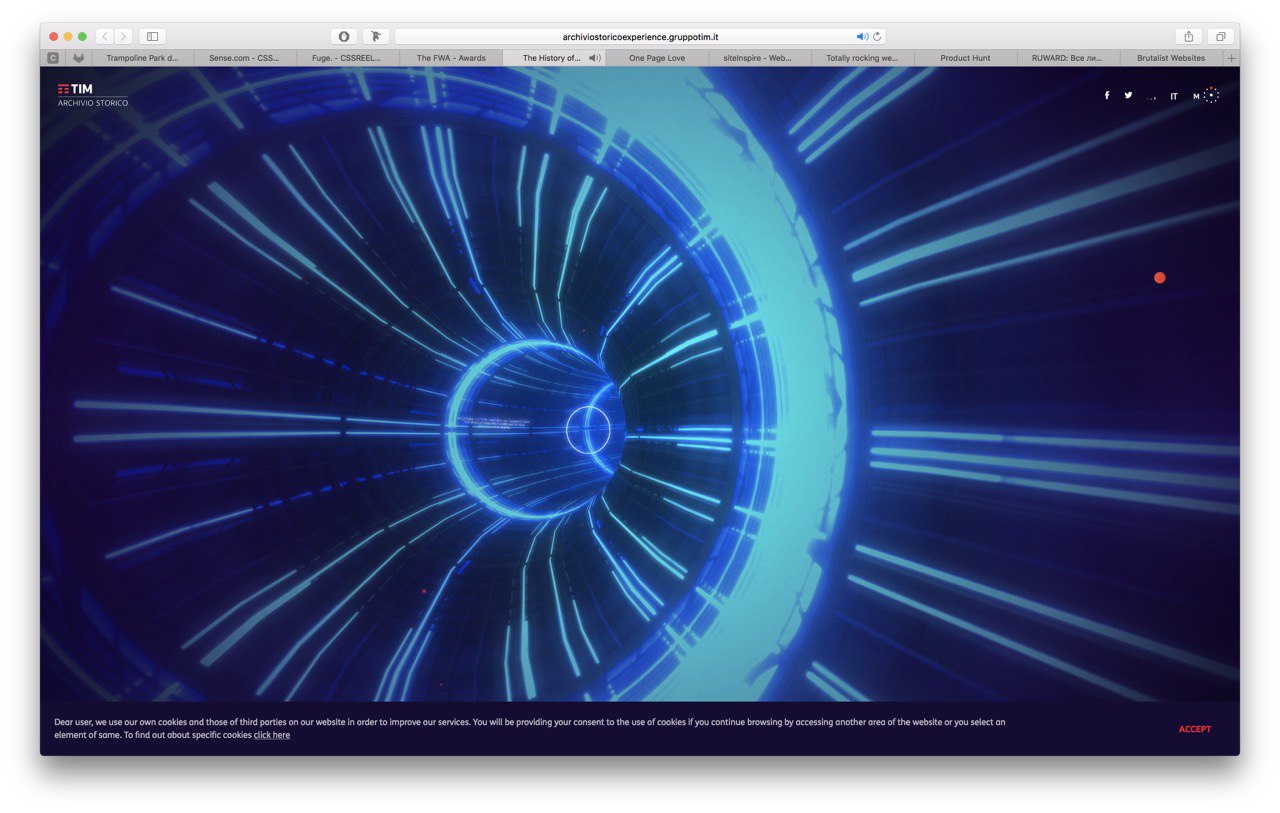Click the small glowing ring at tunnel center

tap(588, 428)
